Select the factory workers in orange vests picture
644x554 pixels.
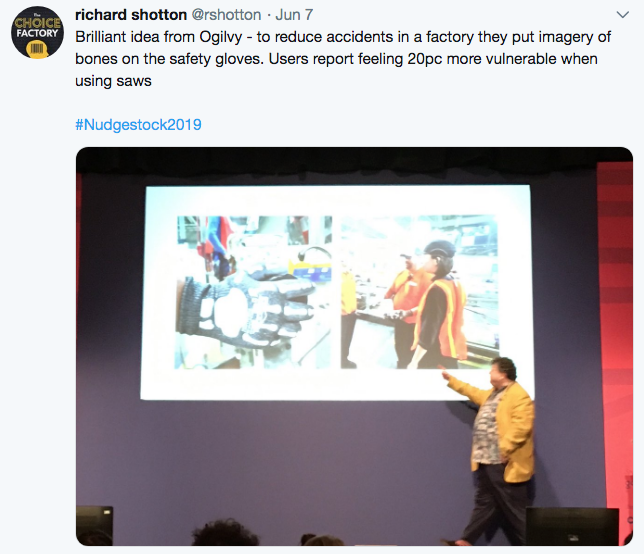419,292
